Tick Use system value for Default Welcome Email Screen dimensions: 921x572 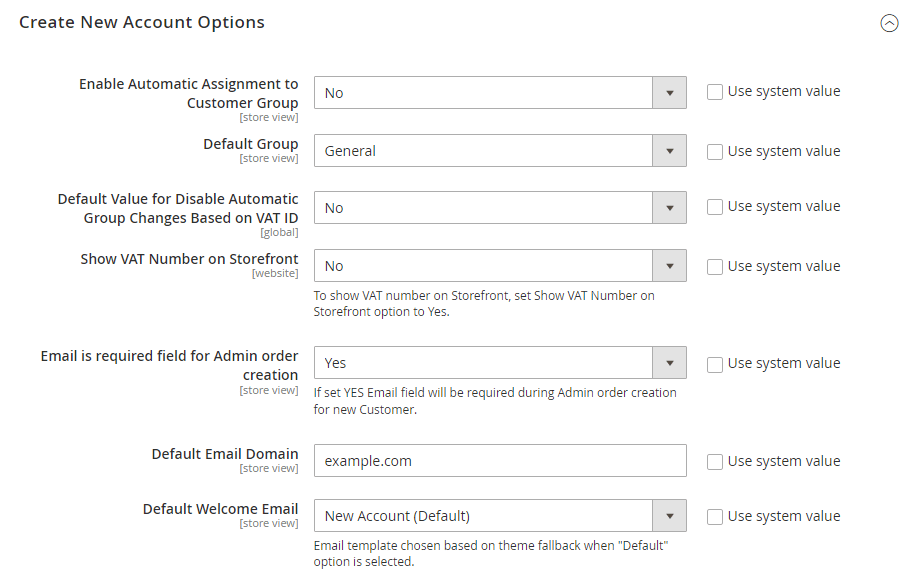pyautogui.click(x=715, y=517)
